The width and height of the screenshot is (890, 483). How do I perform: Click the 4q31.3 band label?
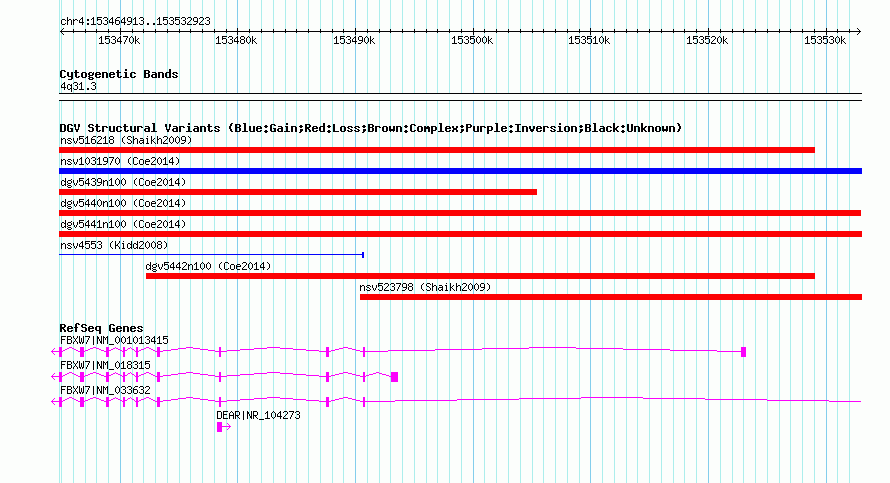tap(78, 86)
